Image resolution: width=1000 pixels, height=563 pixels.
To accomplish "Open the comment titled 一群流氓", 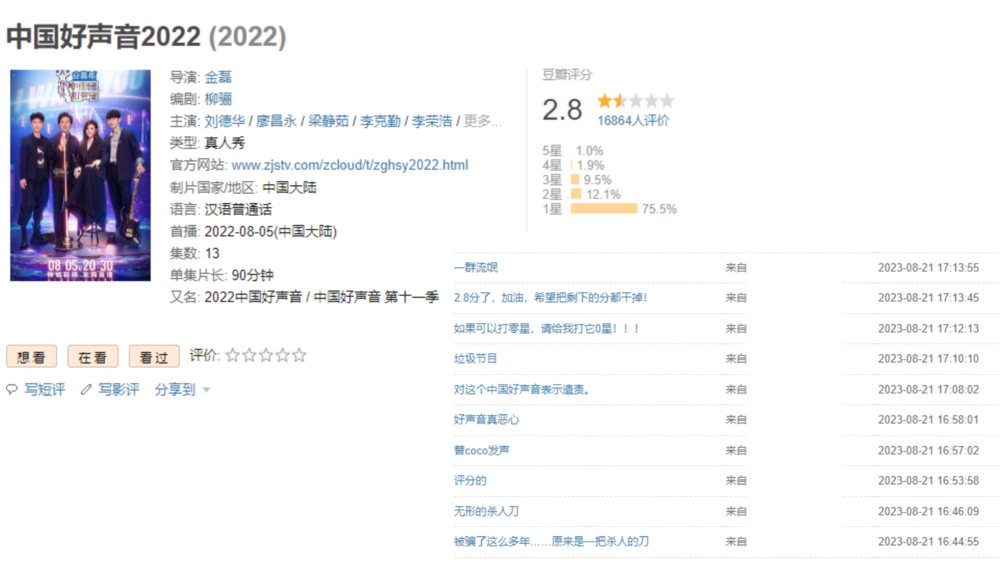I will [x=475, y=268].
